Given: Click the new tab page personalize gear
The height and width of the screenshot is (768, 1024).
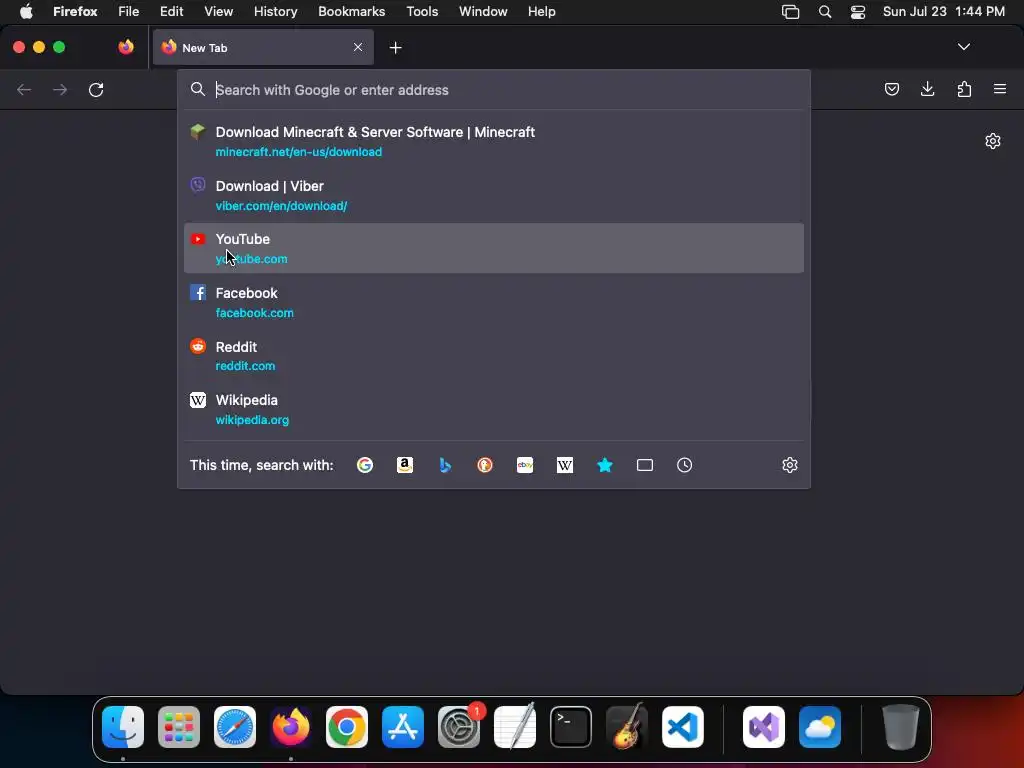Looking at the screenshot, I should (993, 141).
